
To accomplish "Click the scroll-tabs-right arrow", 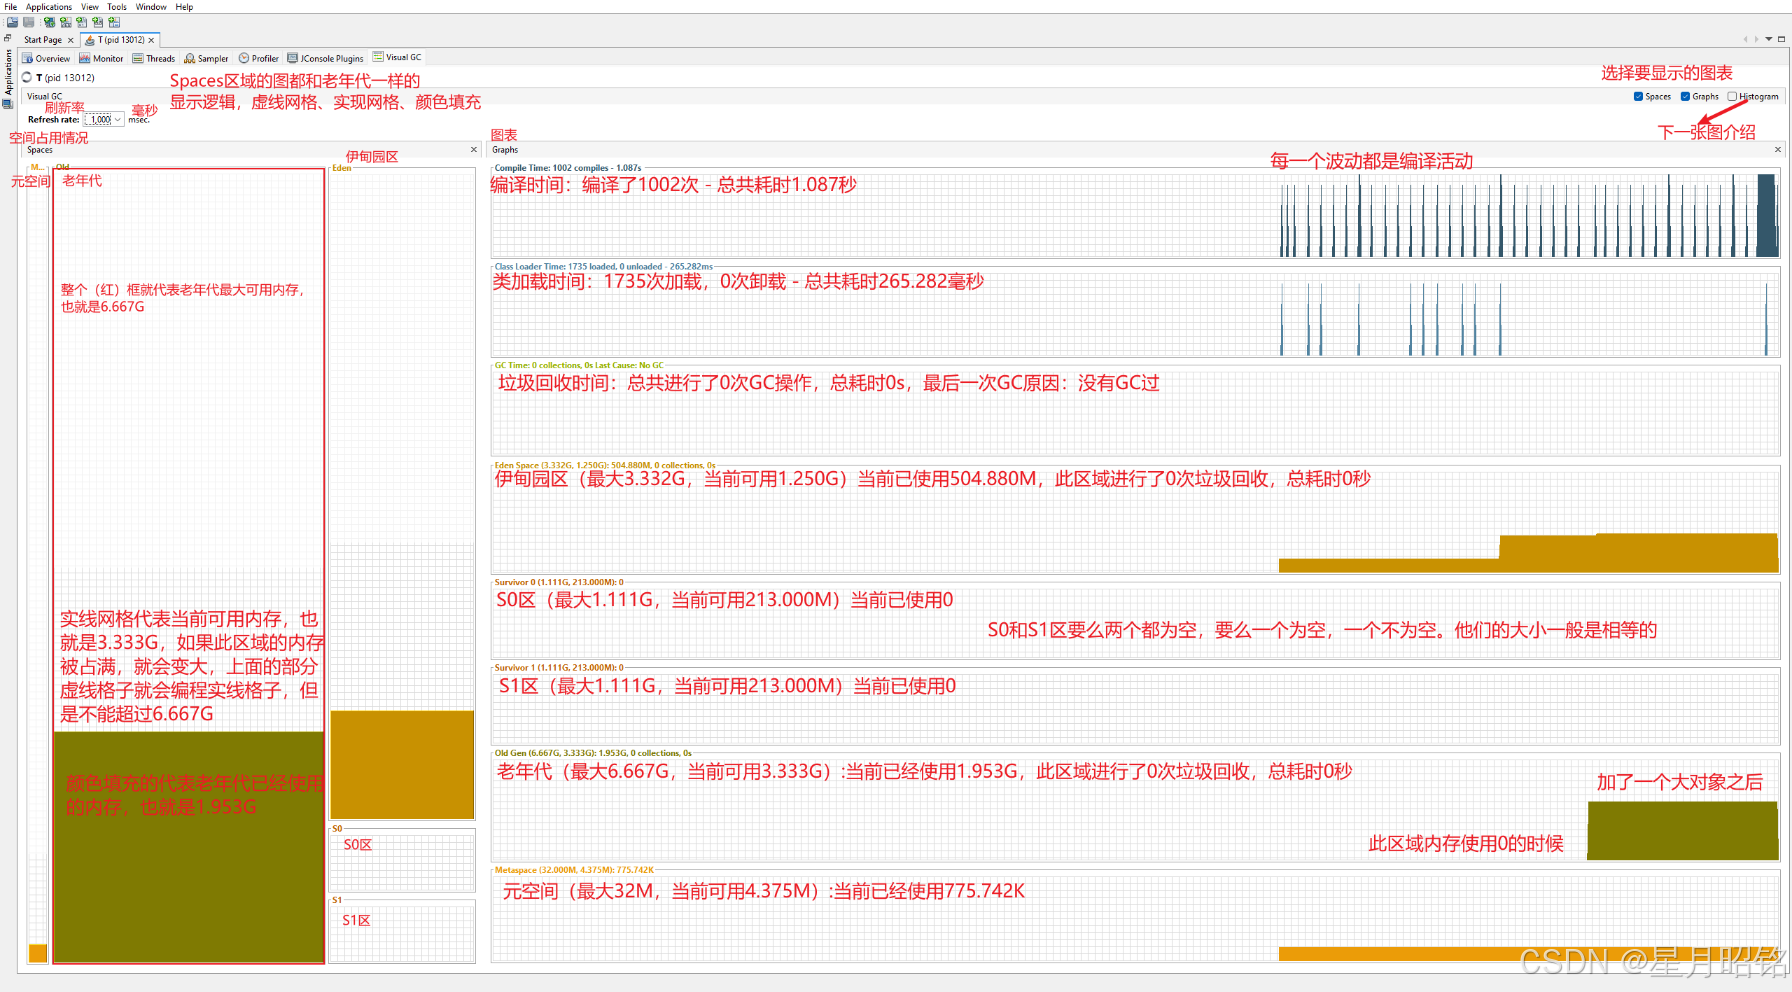I will (x=1756, y=39).
